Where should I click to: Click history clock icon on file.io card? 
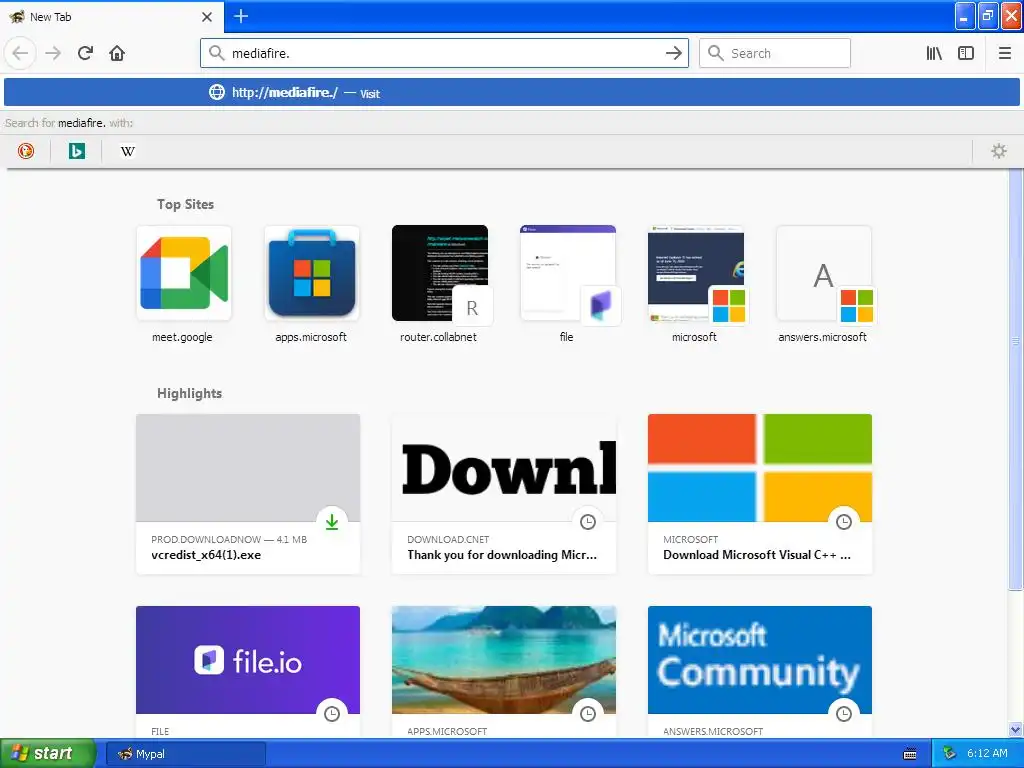[332, 714]
